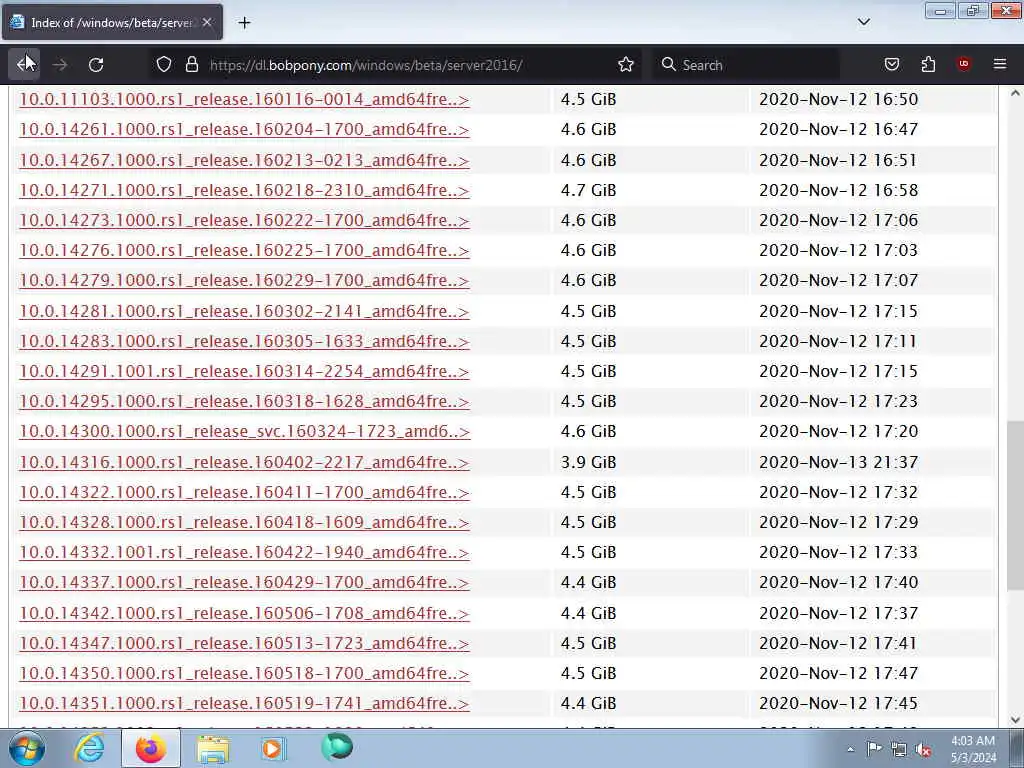The image size is (1024, 768).
Task: Open link 10.0.14322.1000.rs1_release.160411-1700
Action: click(x=244, y=492)
